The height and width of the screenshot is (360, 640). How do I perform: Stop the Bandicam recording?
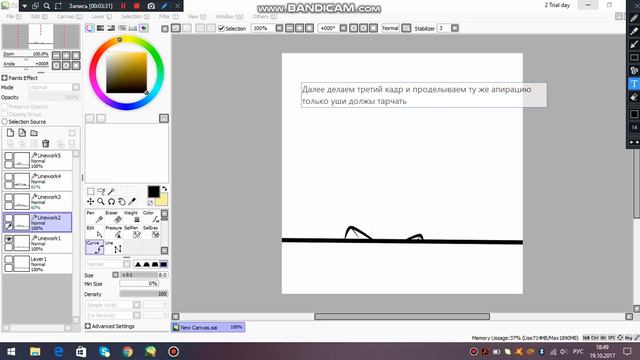[x=137, y=6]
